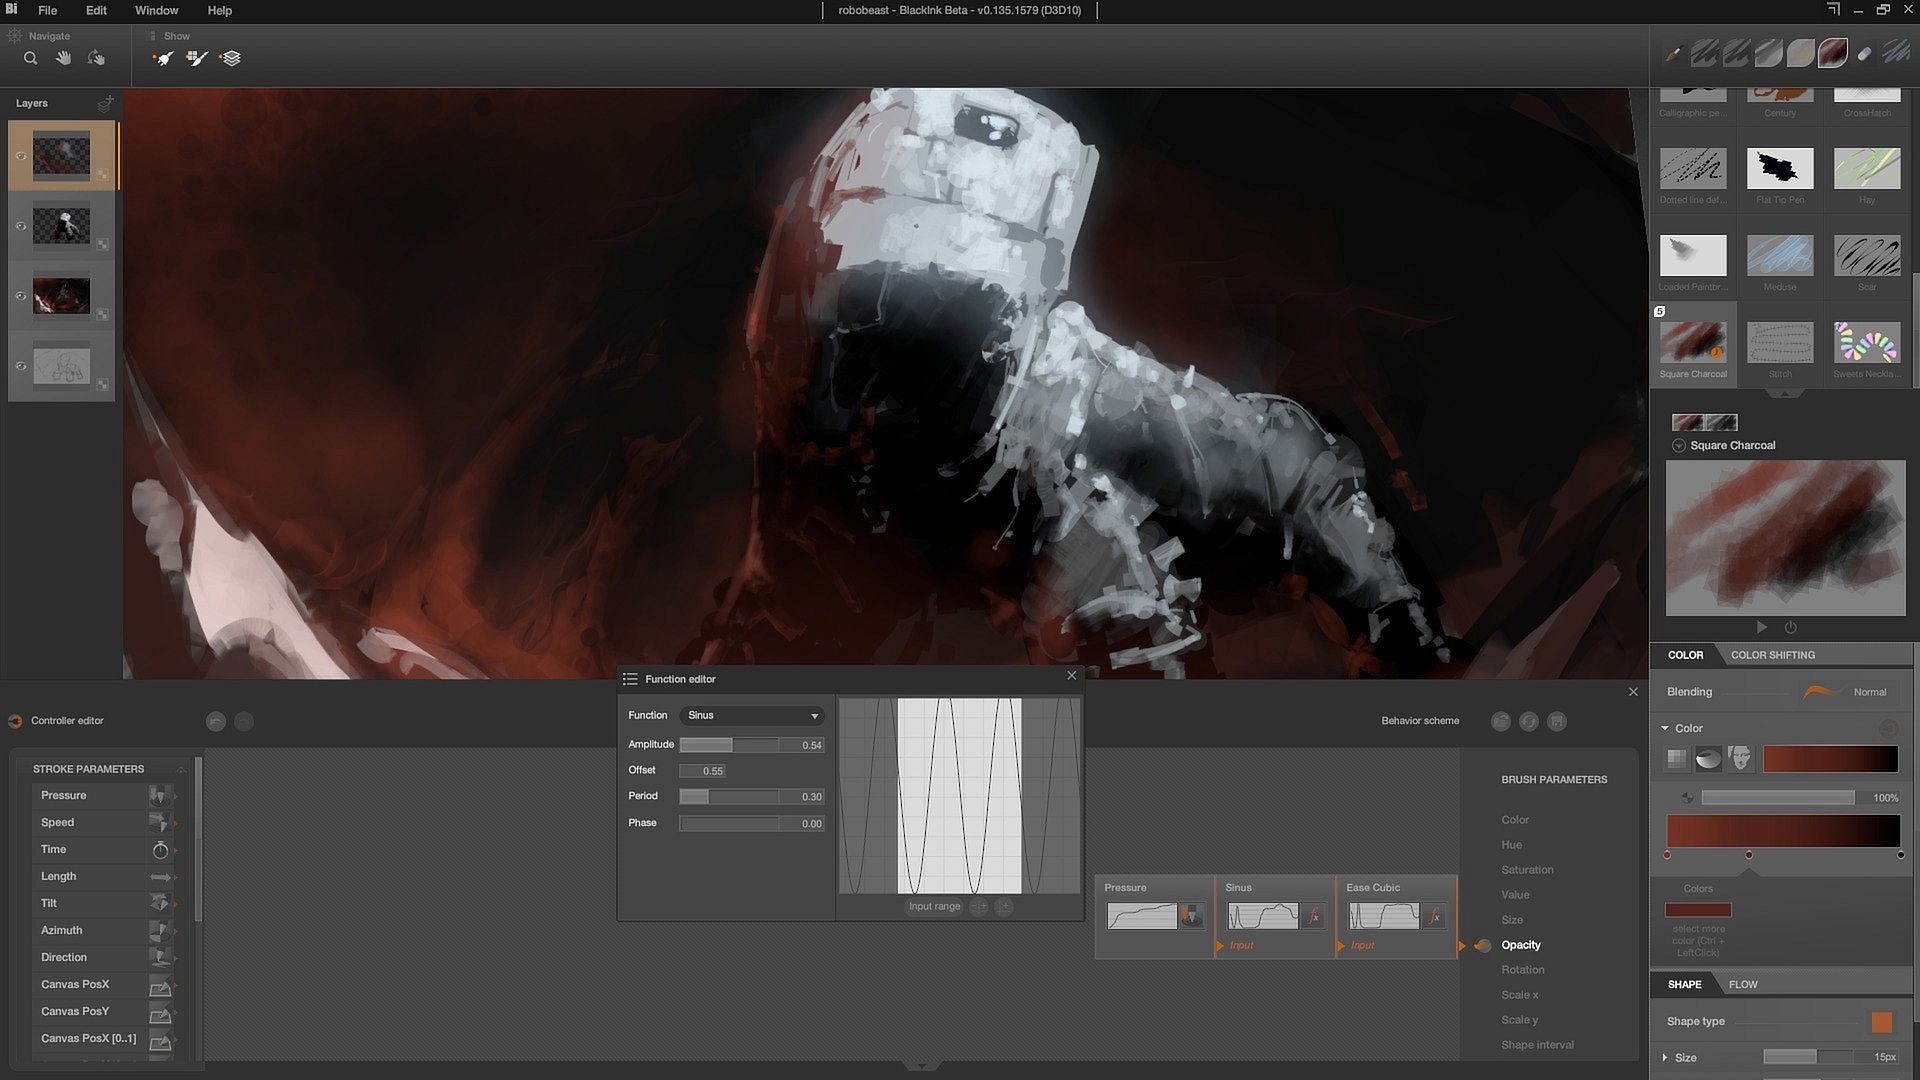Image resolution: width=1920 pixels, height=1080 pixels.
Task: Open the Function dropdown showing Sinus
Action: coord(753,715)
